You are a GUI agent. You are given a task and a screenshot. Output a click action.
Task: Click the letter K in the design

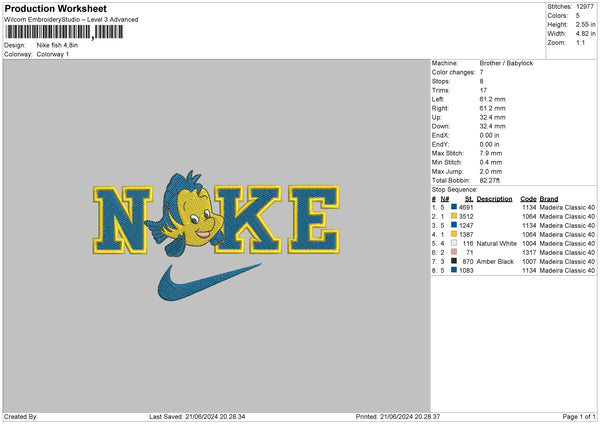click(x=248, y=219)
